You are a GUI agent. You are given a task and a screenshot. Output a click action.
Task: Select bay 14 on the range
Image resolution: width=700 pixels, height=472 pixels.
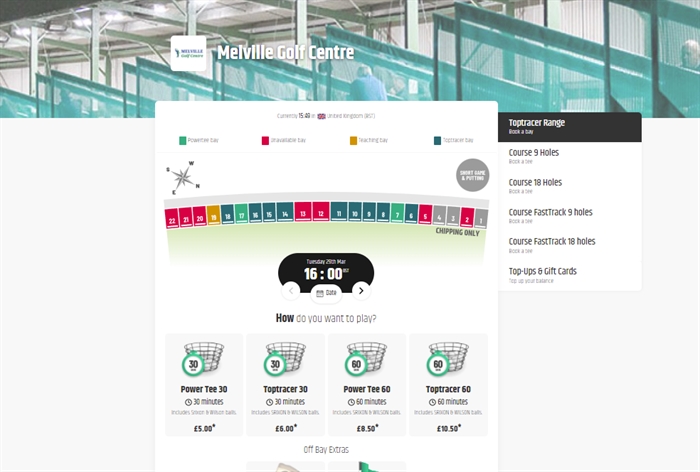285,212
